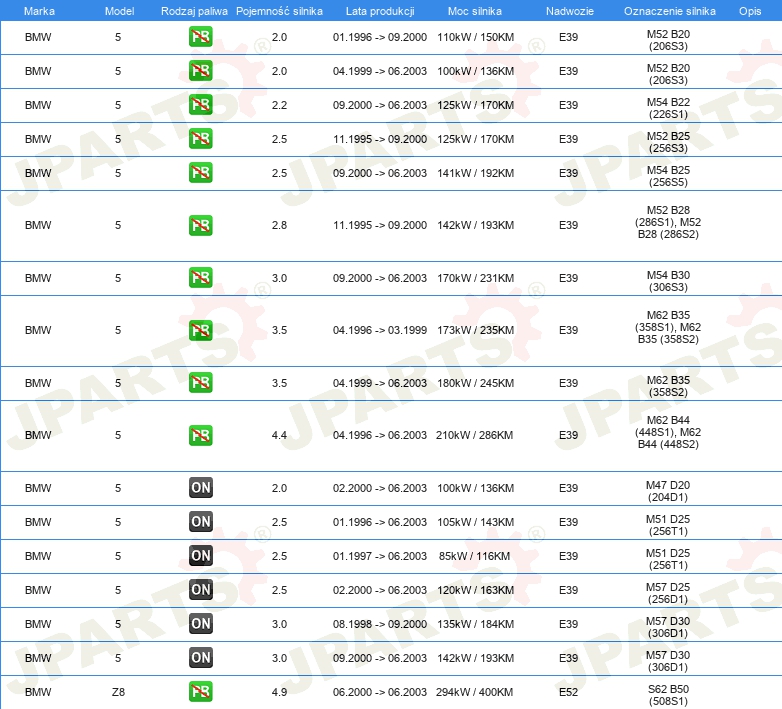Screen dimensions: 782x709
Task: Select the "Lata produkcji" column header
Action: tap(380, 10)
